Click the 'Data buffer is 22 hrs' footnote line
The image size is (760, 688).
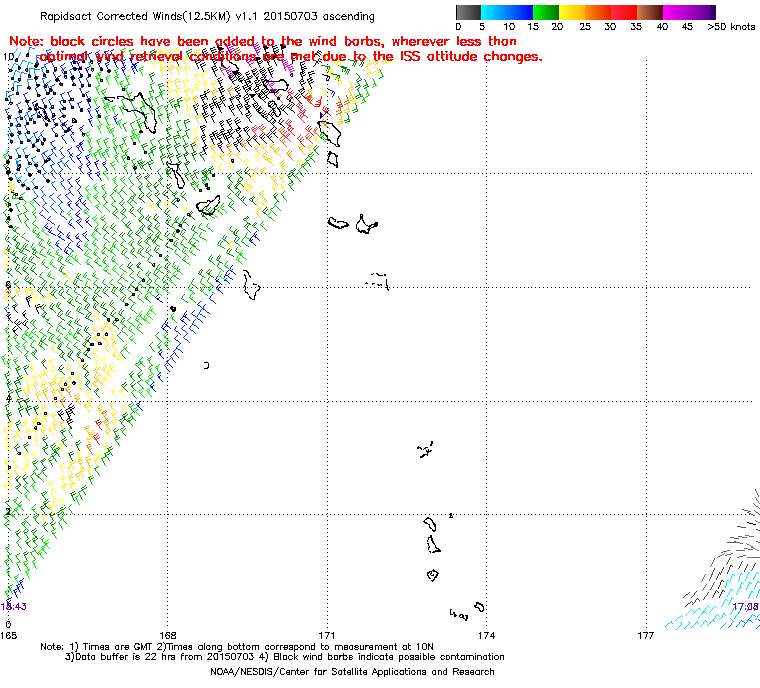(285, 657)
